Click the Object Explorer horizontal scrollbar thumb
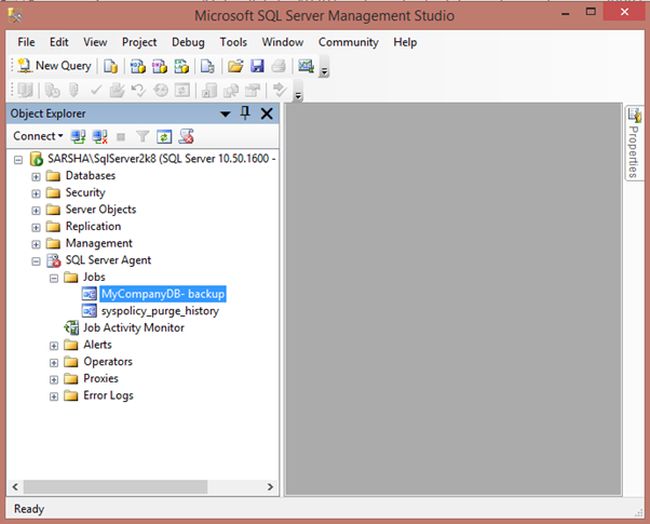The image size is (650, 524). [115, 487]
